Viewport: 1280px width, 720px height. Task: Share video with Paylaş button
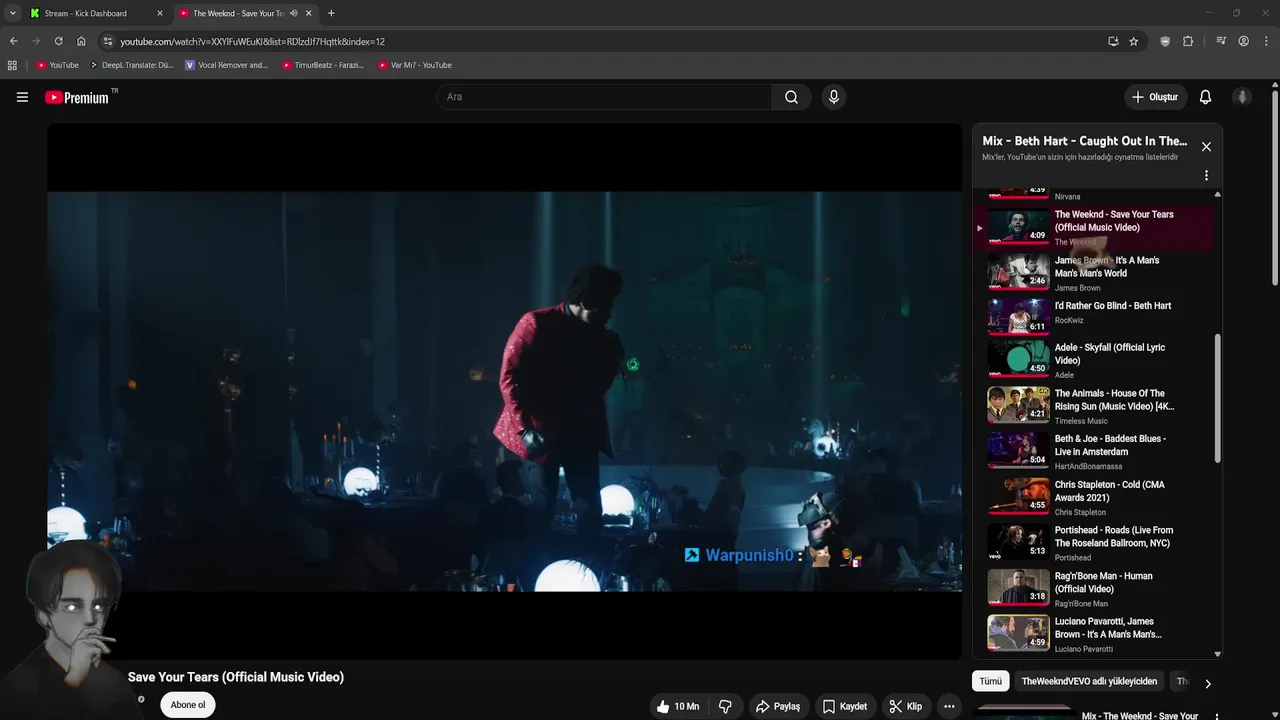click(777, 706)
